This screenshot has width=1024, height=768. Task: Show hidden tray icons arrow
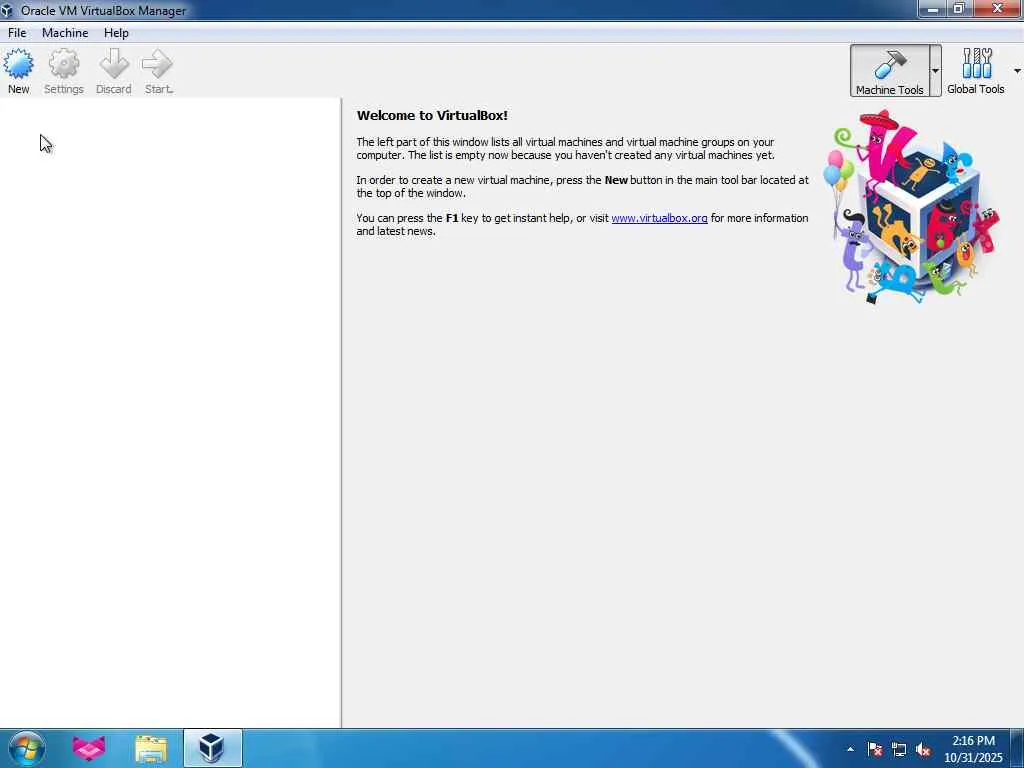pyautogui.click(x=850, y=749)
